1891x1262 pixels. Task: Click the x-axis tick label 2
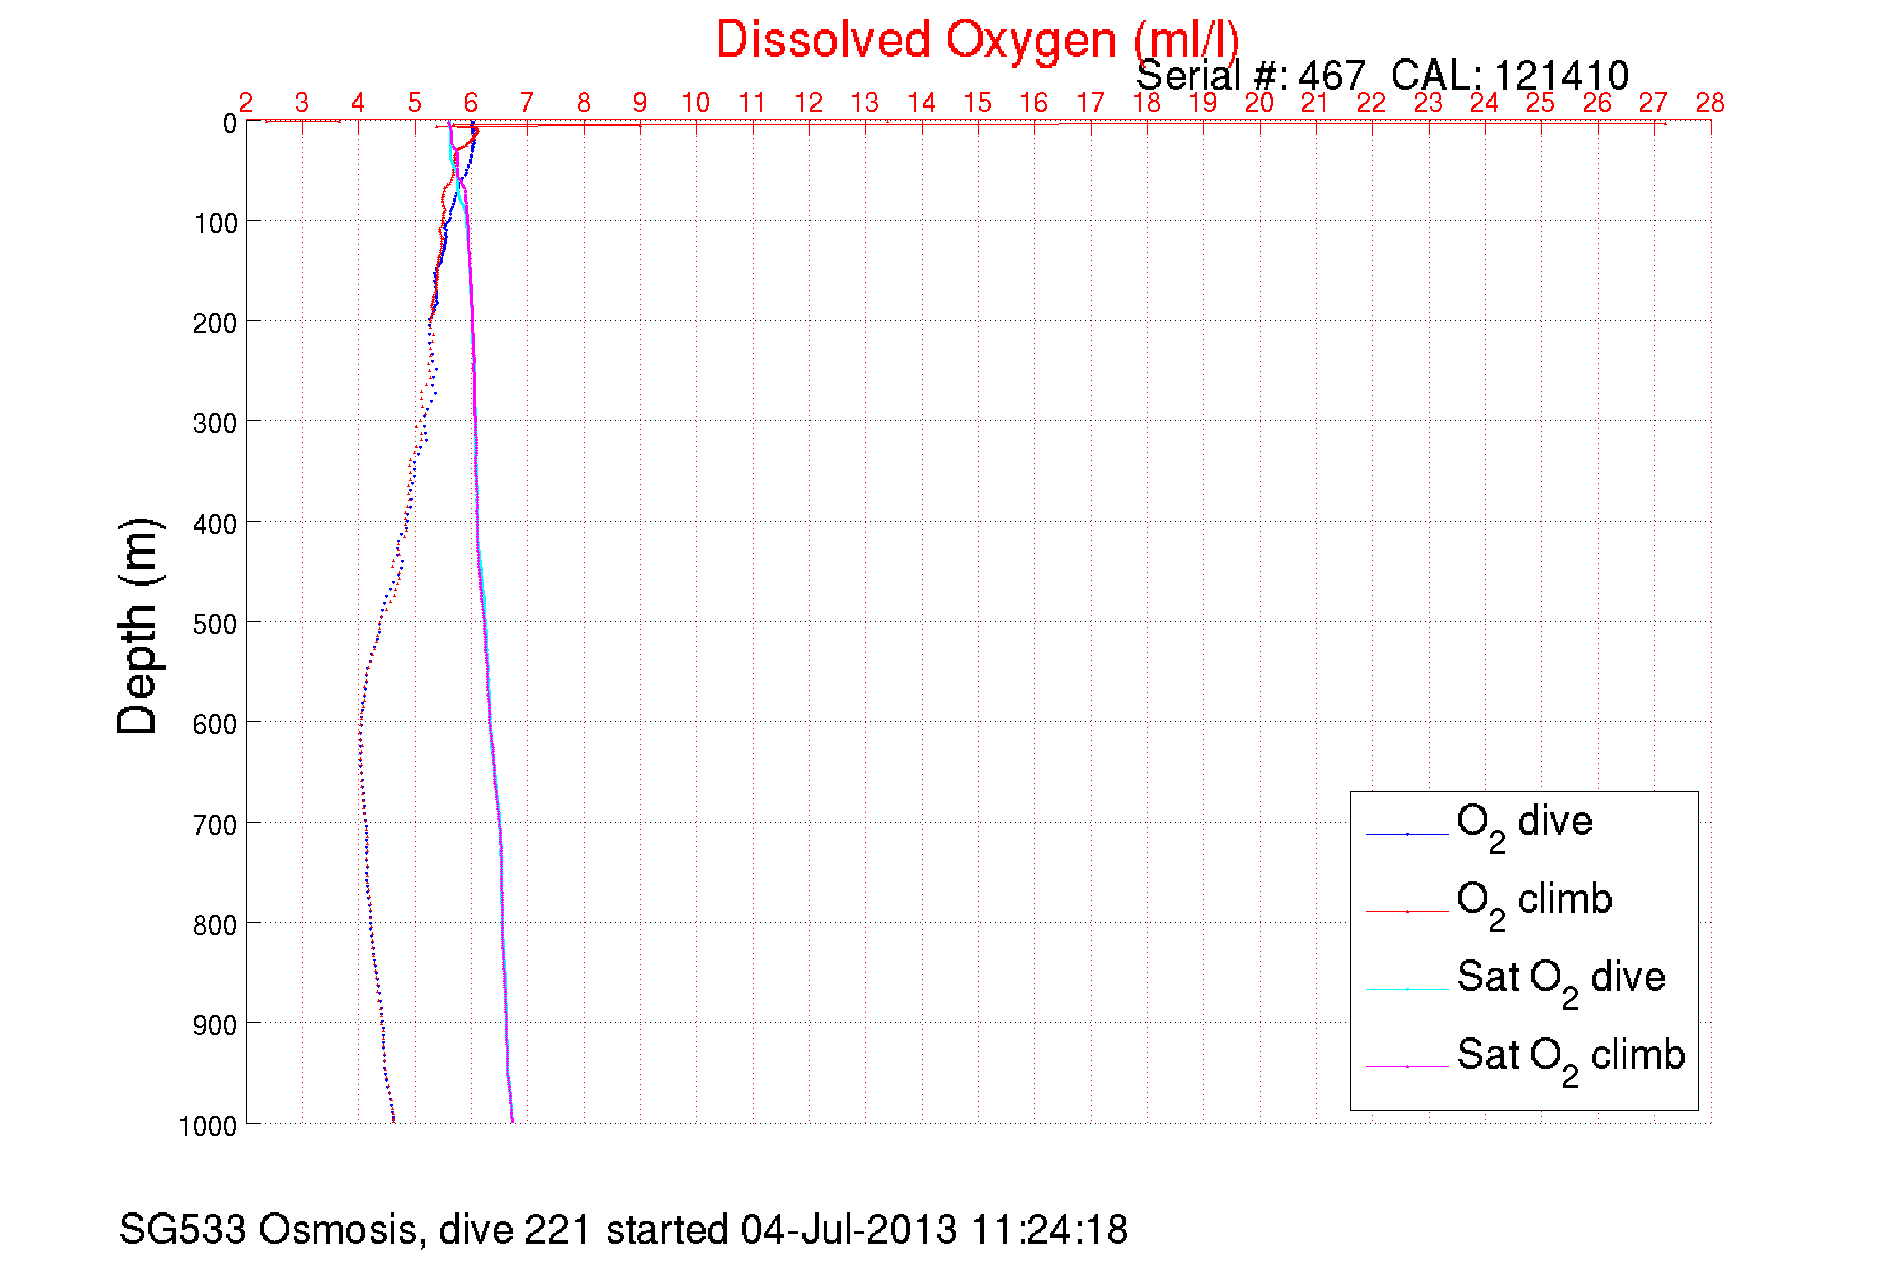pyautogui.click(x=246, y=102)
